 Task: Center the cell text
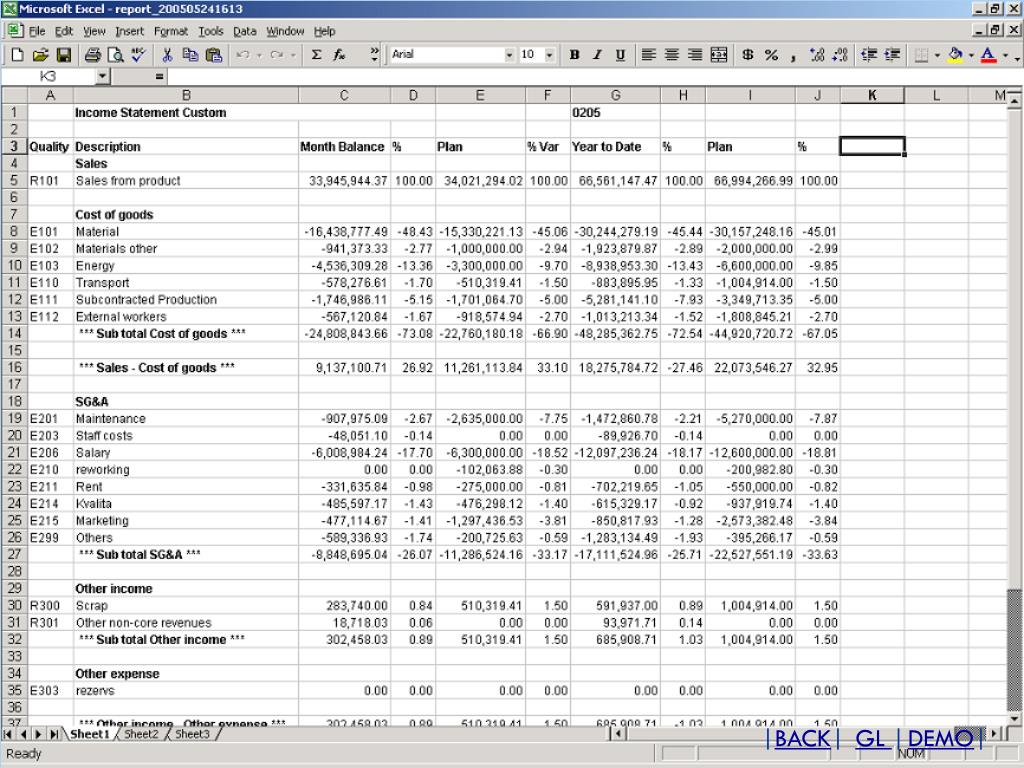pyautogui.click(x=671, y=55)
